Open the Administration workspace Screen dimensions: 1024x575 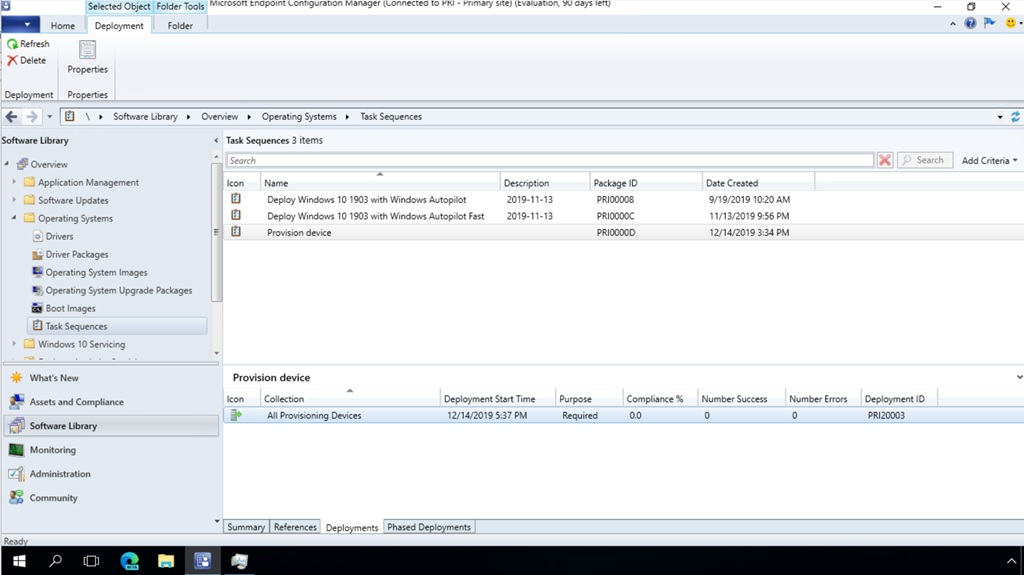point(60,474)
